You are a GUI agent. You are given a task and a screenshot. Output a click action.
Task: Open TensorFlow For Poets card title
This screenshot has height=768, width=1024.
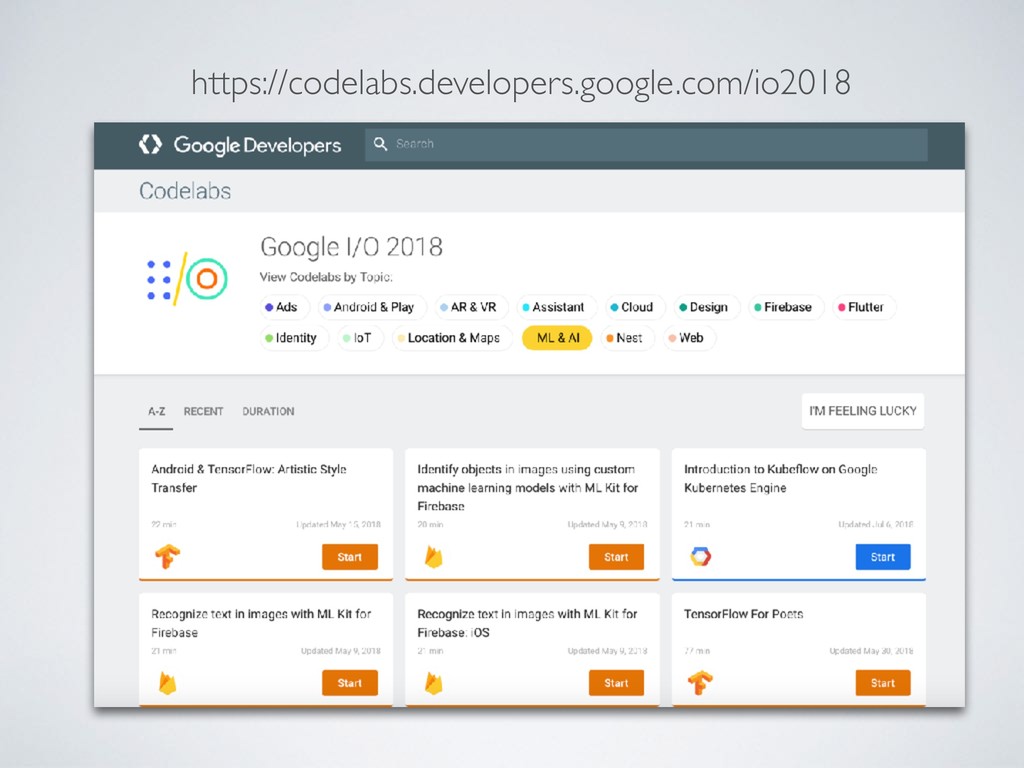pyautogui.click(x=743, y=614)
